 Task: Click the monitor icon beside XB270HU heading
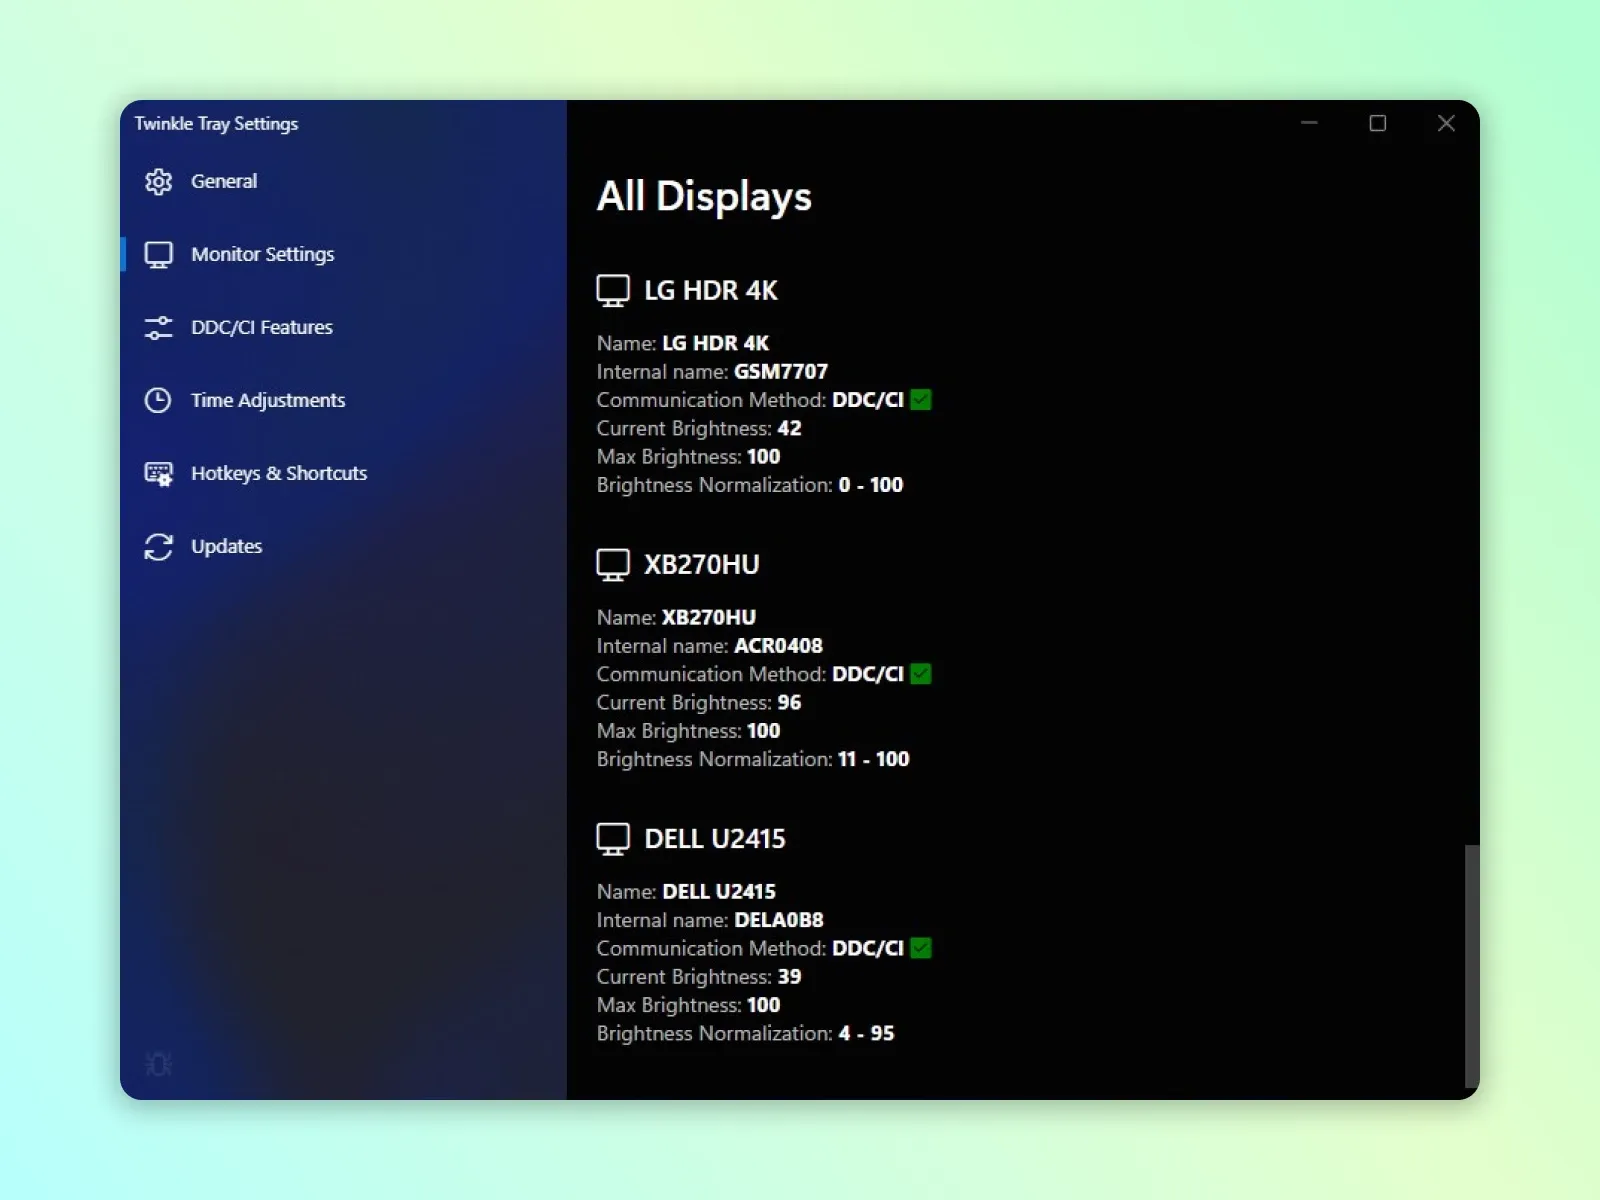pos(613,565)
